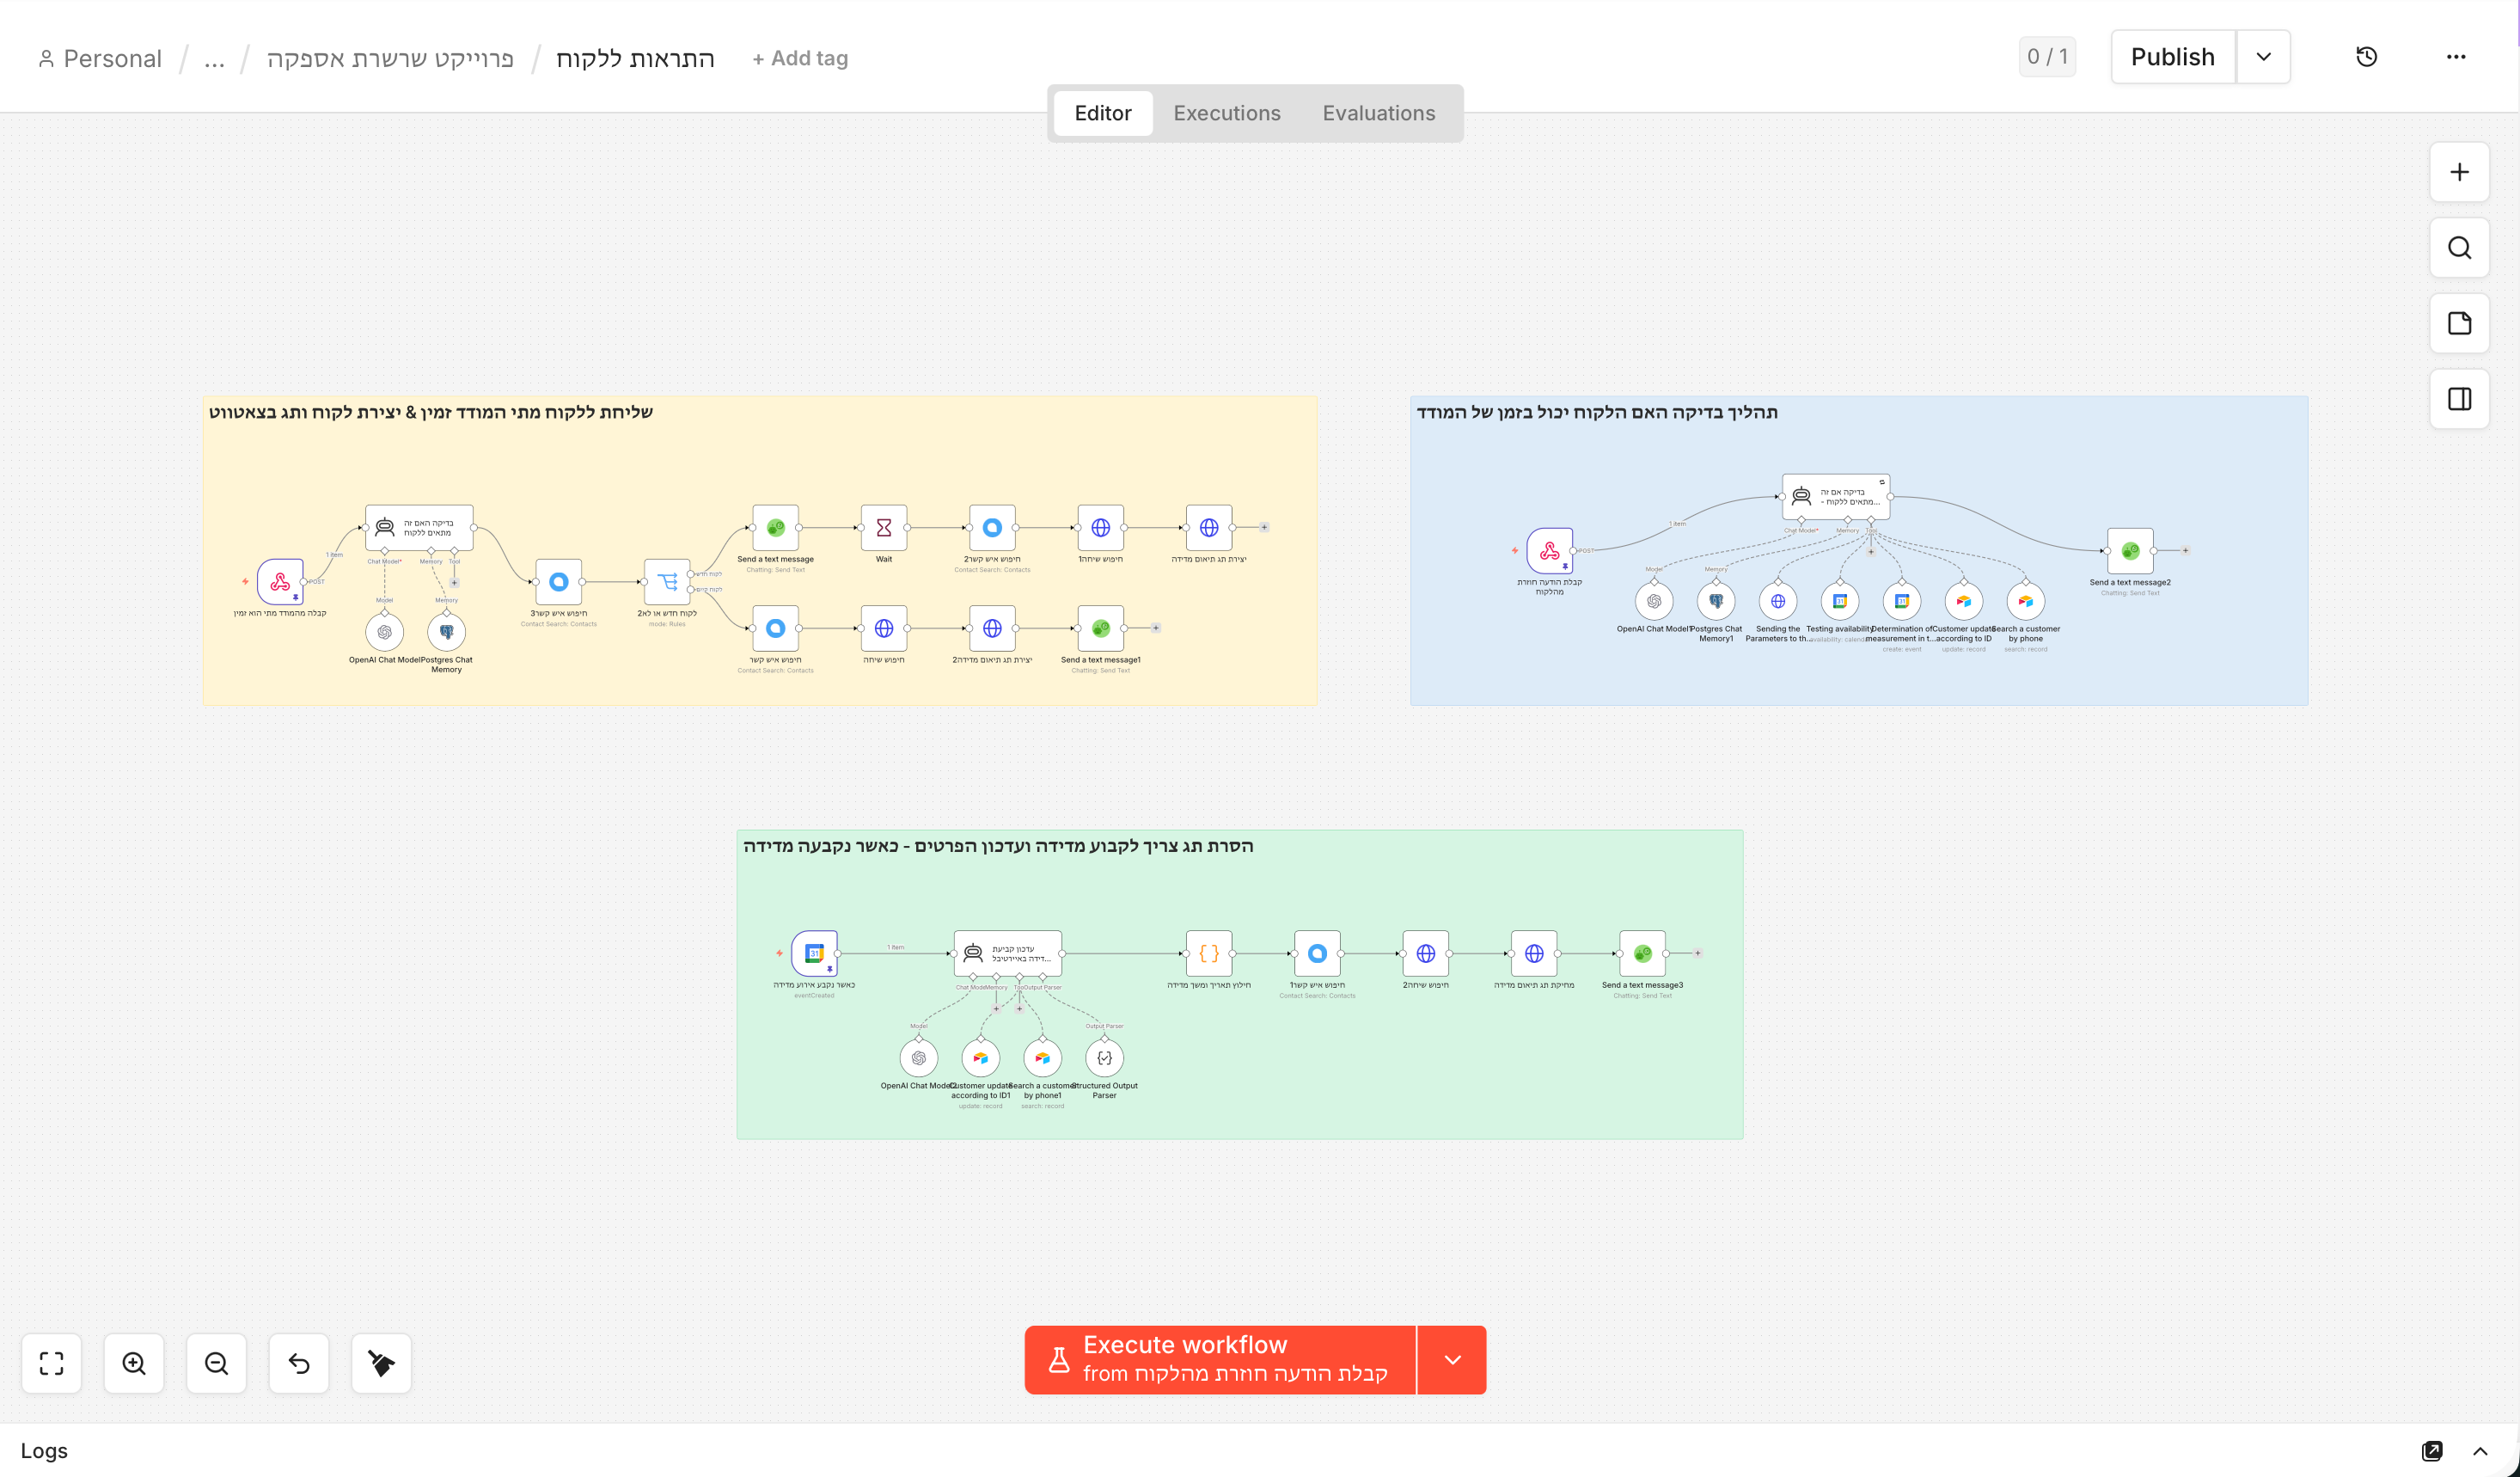
Task: Zoom in on the workflow canvas
Action: coord(134,1363)
